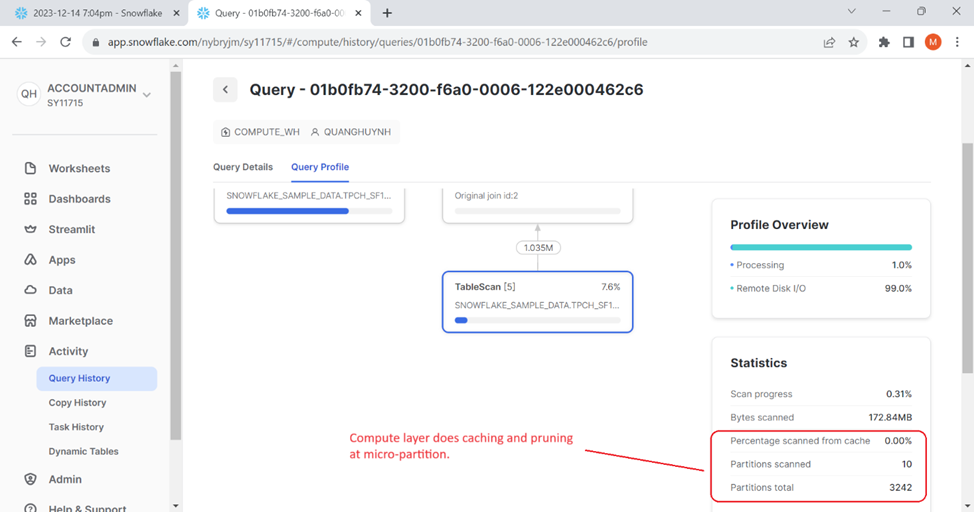Open the browser tab search chevron
The width and height of the screenshot is (974, 512).
tap(851, 12)
